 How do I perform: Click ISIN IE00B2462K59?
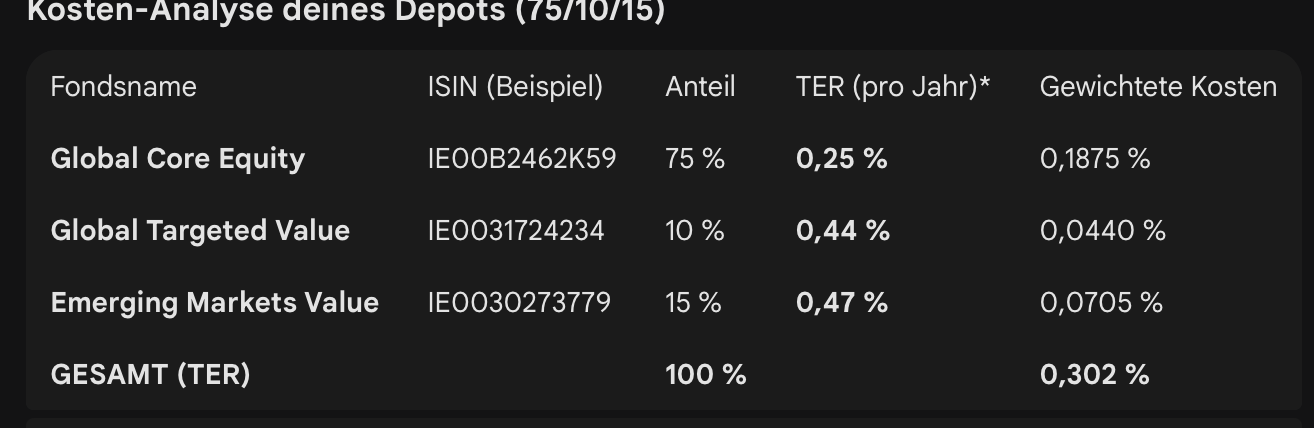pyautogui.click(x=522, y=159)
